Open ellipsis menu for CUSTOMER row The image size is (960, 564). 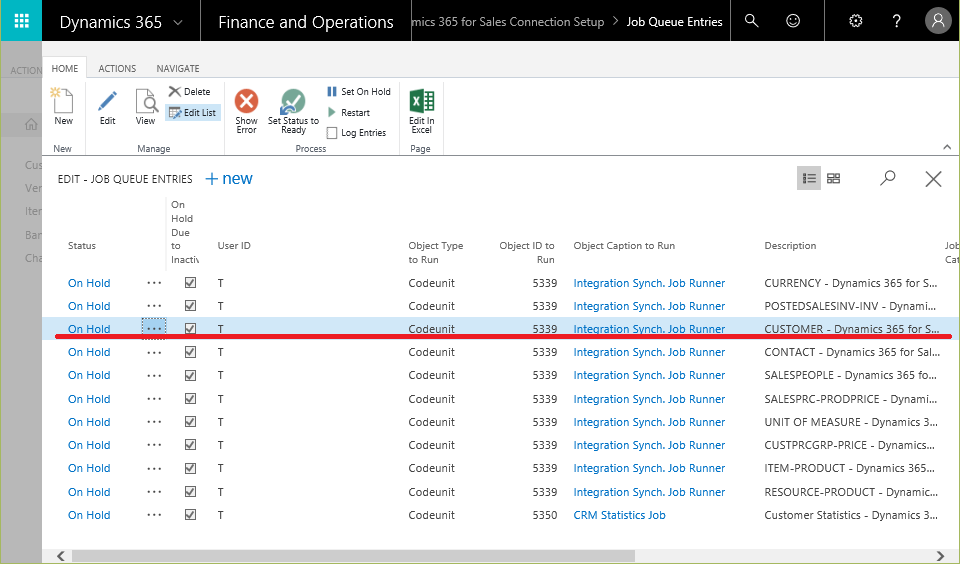click(x=154, y=329)
